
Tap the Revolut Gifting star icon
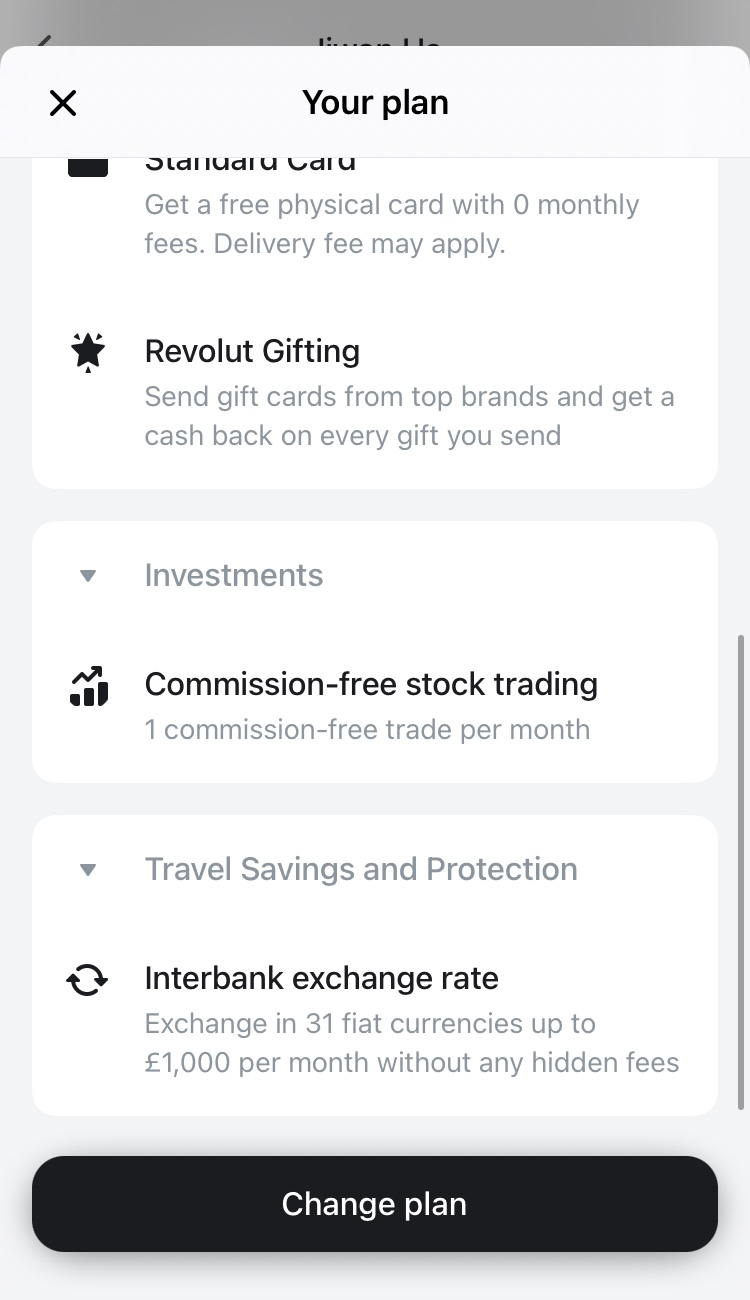click(88, 352)
